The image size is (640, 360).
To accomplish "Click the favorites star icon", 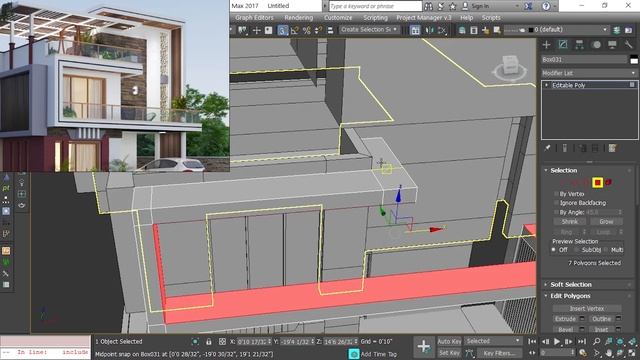I will coord(453,6).
